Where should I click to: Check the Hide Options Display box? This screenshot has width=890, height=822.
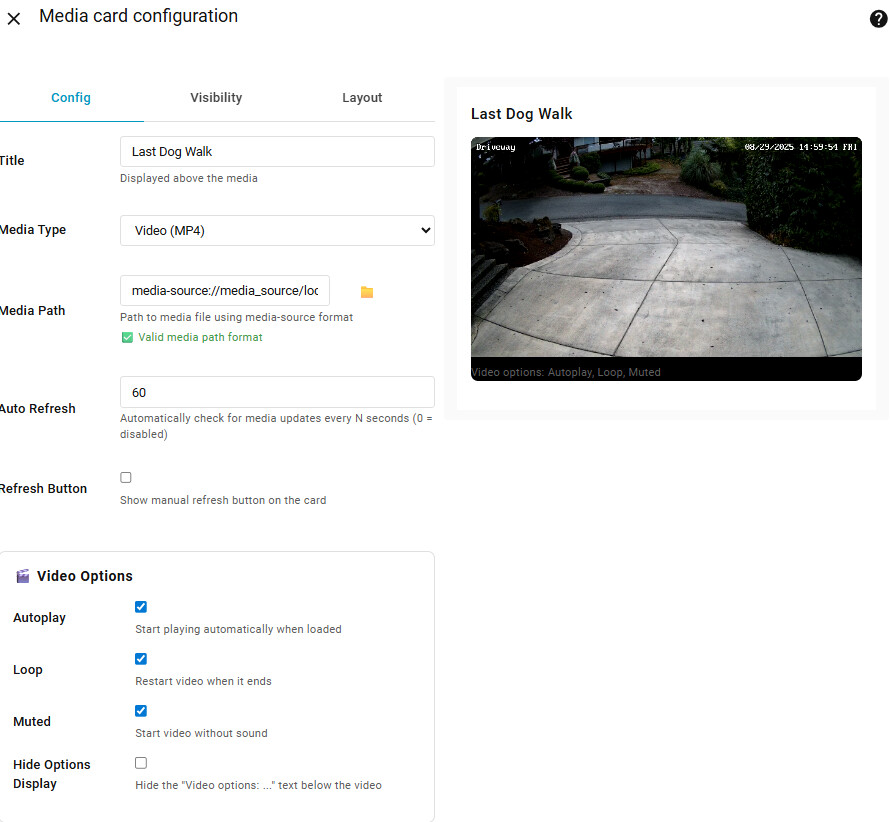[x=141, y=763]
